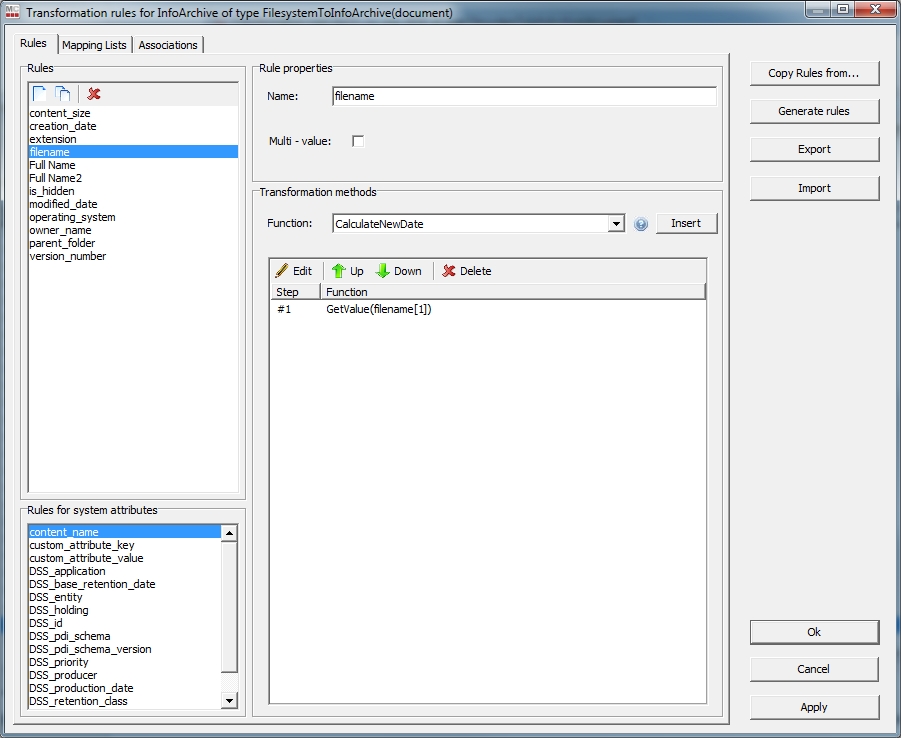Toggle the Multi-value checkbox

click(x=358, y=141)
